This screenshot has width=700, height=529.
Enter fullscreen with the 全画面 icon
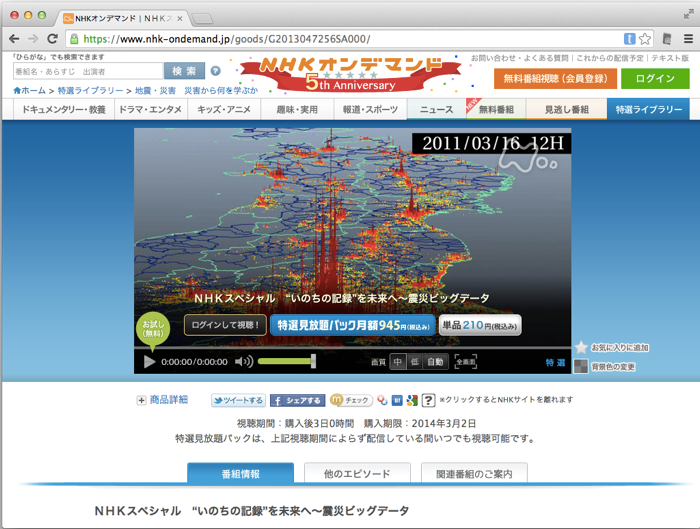[466, 362]
